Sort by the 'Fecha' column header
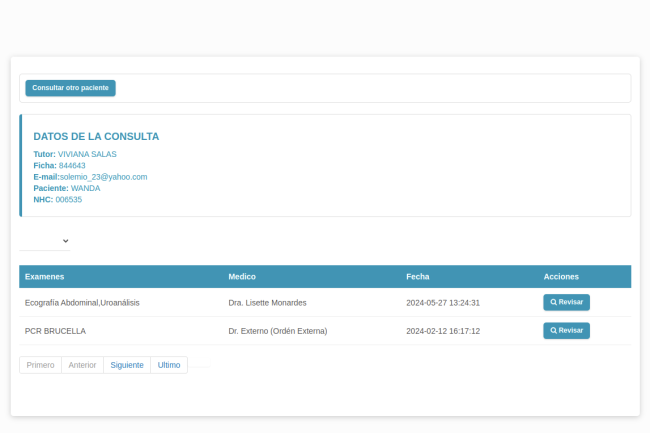The image size is (650, 433). (418, 276)
